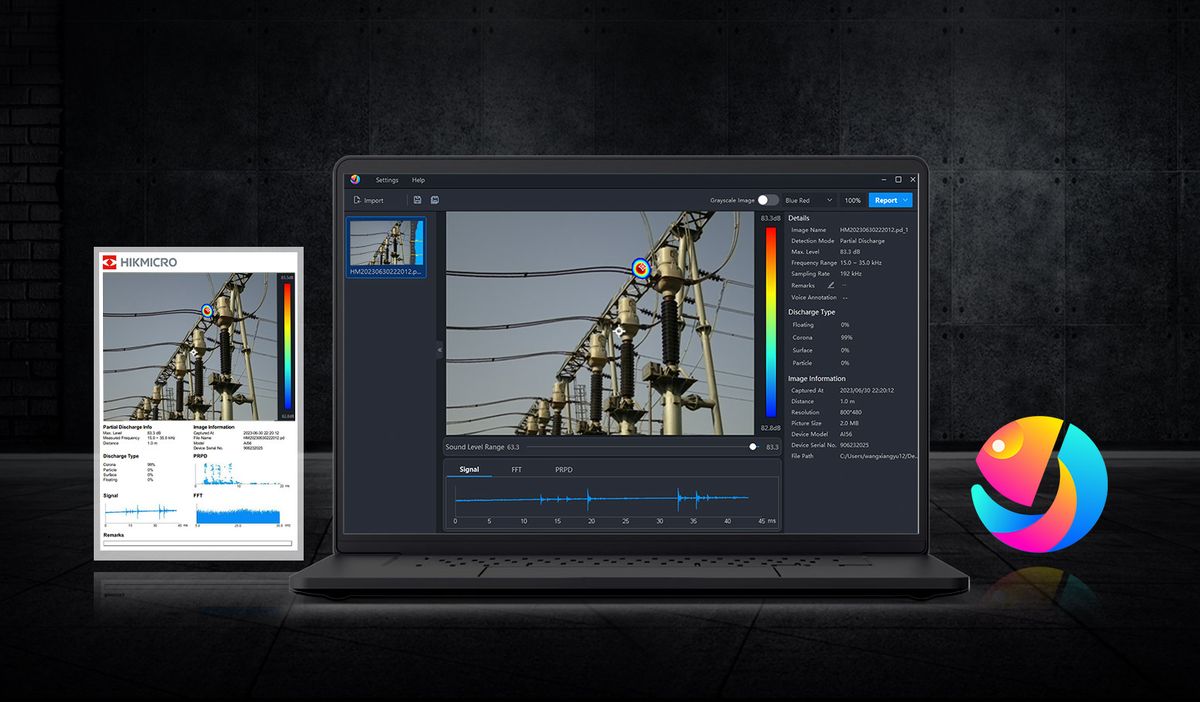1200x702 pixels.
Task: Click the app logo in the title bar
Action: tap(354, 180)
